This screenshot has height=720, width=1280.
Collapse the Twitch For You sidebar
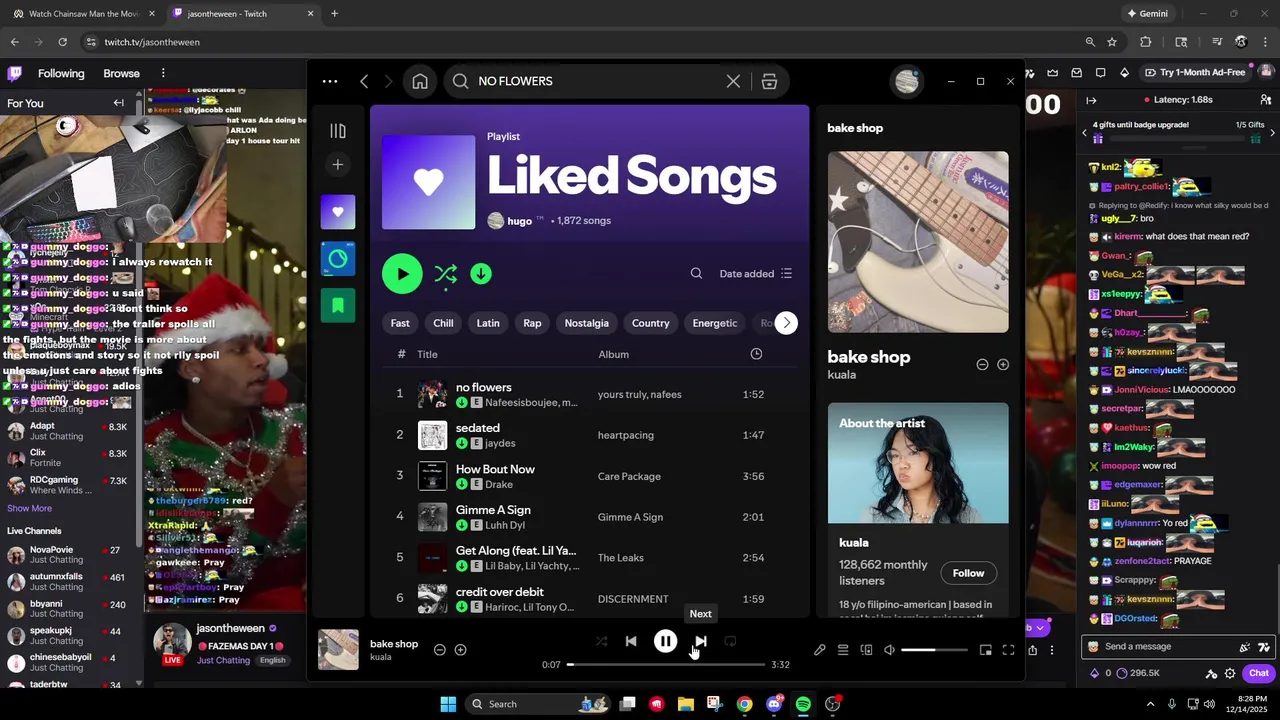click(x=118, y=103)
